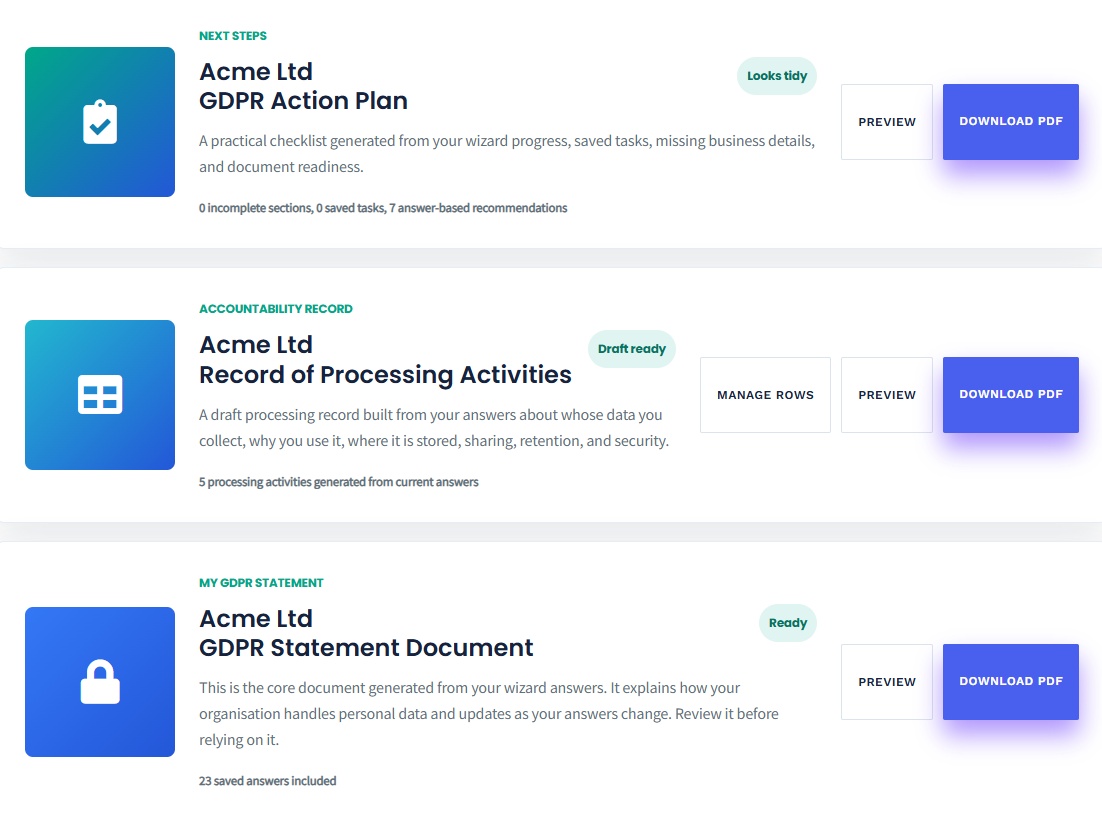Open Manage Rows for processing activities
Viewport: 1102px width, 818px height.
tap(765, 394)
